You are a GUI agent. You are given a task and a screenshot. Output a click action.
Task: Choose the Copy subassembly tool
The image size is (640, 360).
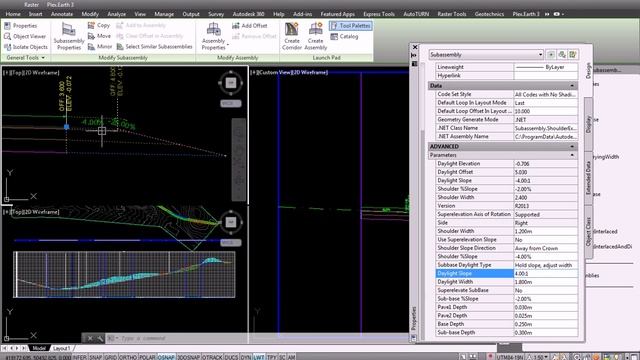pyautogui.click(x=99, y=25)
